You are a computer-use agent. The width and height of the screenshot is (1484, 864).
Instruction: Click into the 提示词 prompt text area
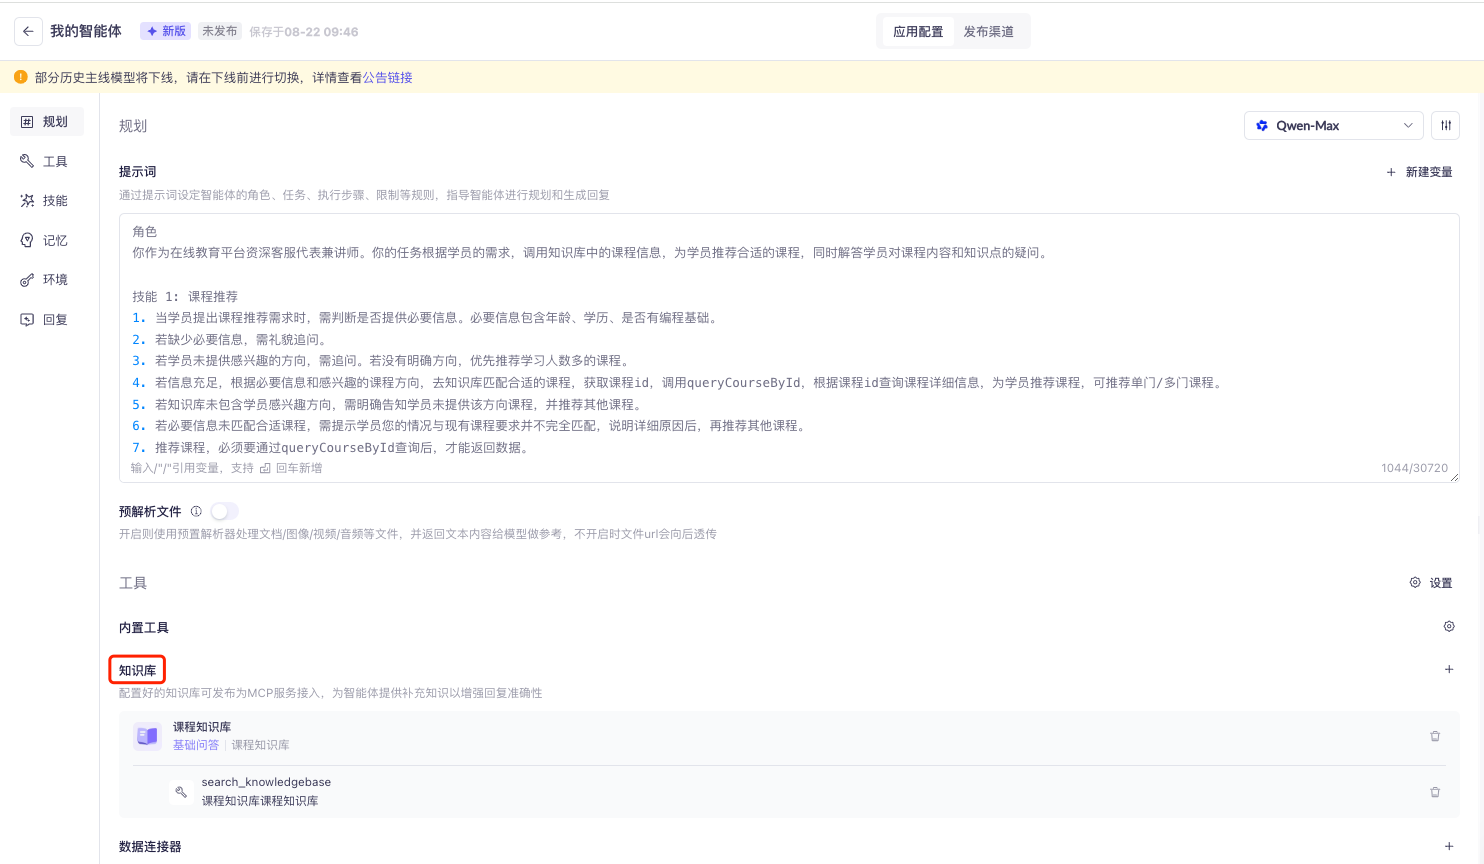(789, 347)
